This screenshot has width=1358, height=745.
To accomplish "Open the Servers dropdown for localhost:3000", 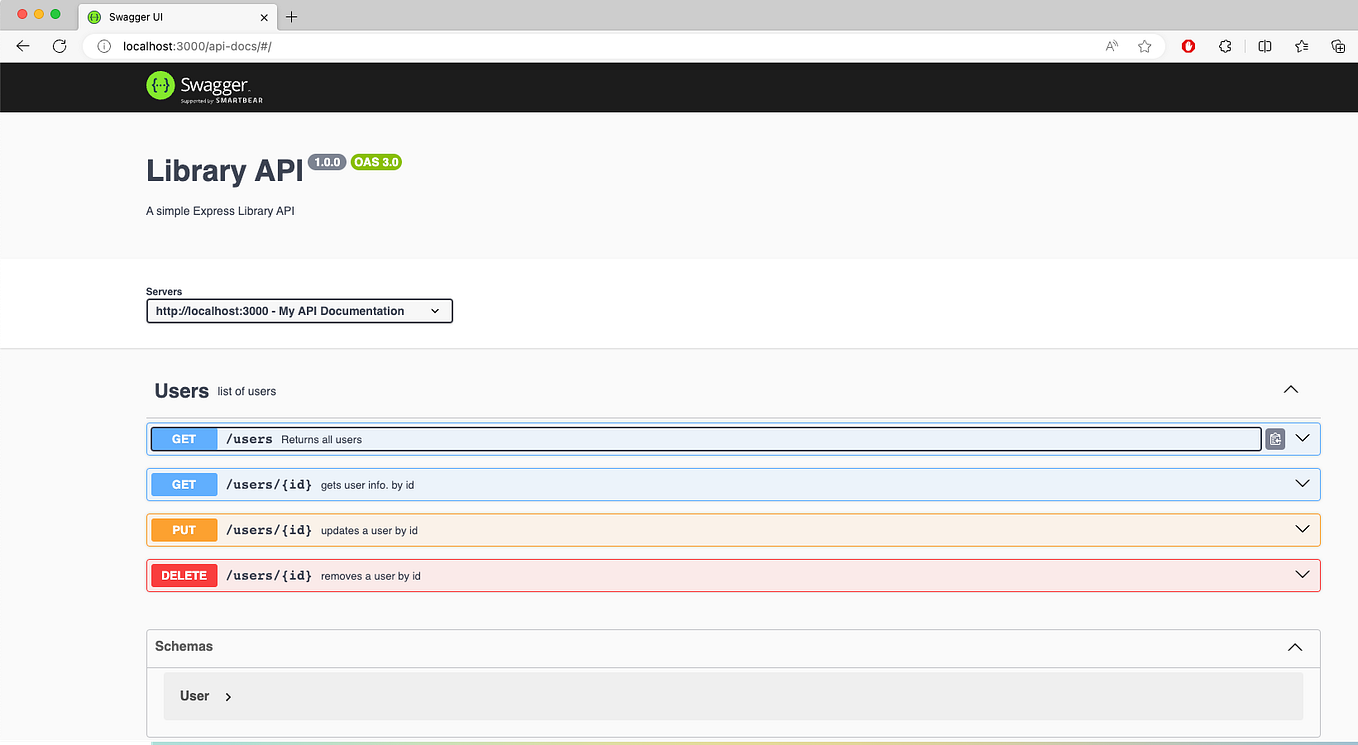I will [299, 310].
